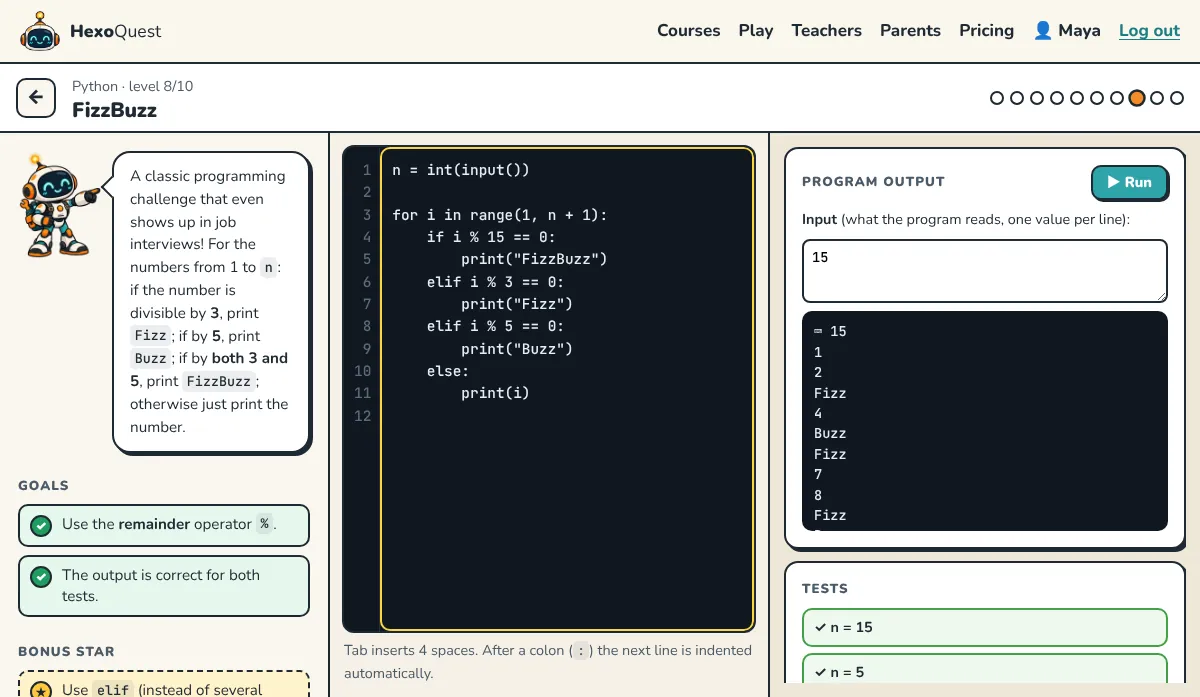
Task: Select the sixth level progress dot
Action: point(1097,98)
